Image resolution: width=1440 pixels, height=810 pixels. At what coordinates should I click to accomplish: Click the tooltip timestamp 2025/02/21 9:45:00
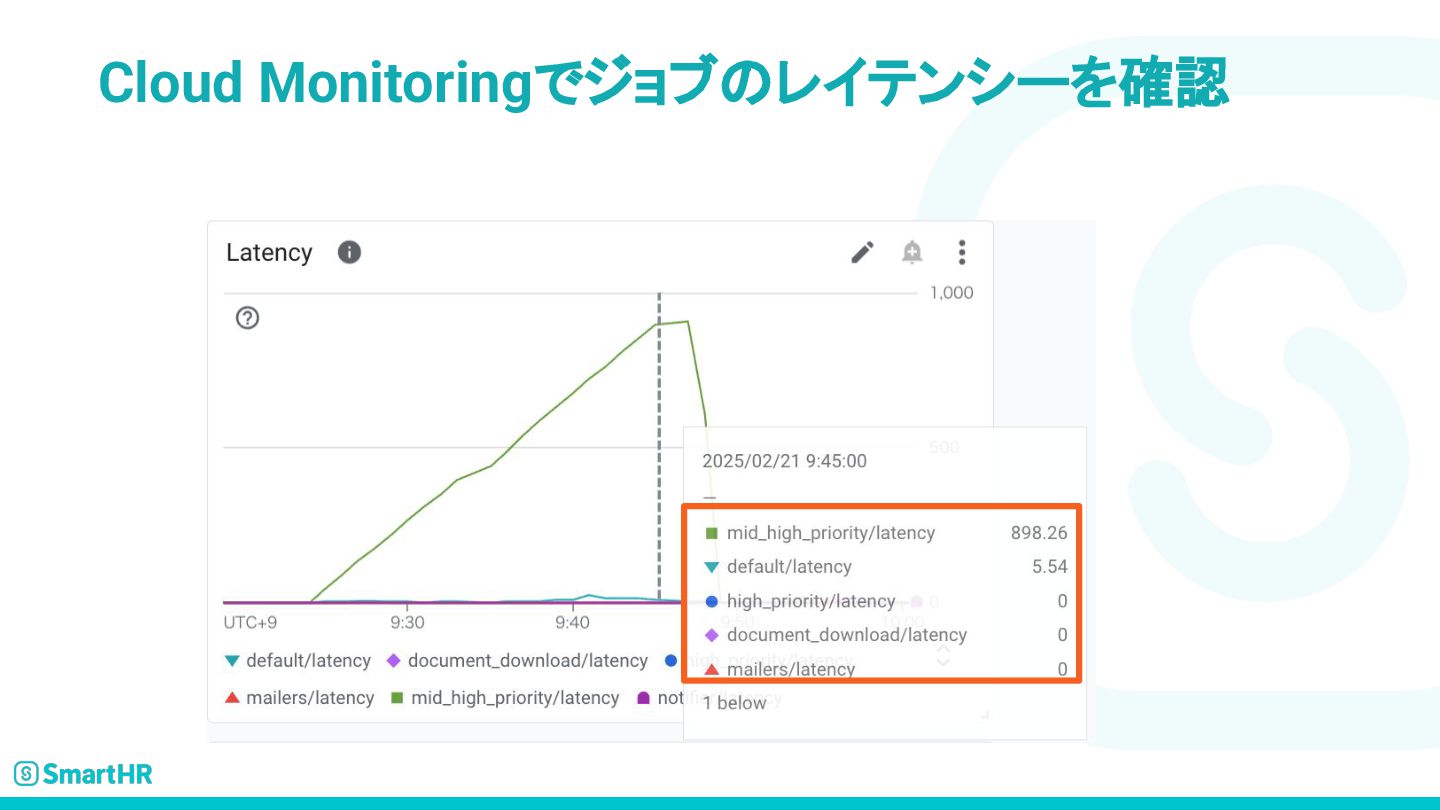pos(785,461)
